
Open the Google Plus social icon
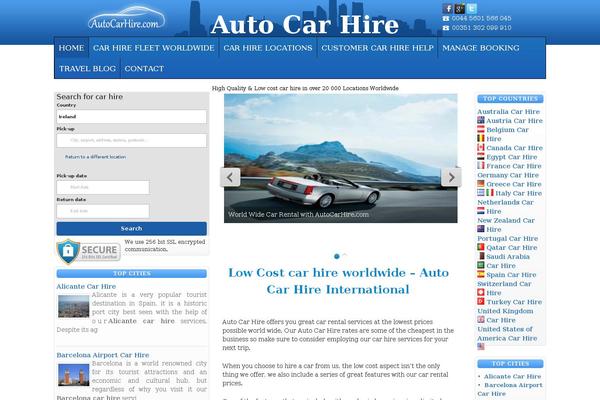(x=460, y=8)
